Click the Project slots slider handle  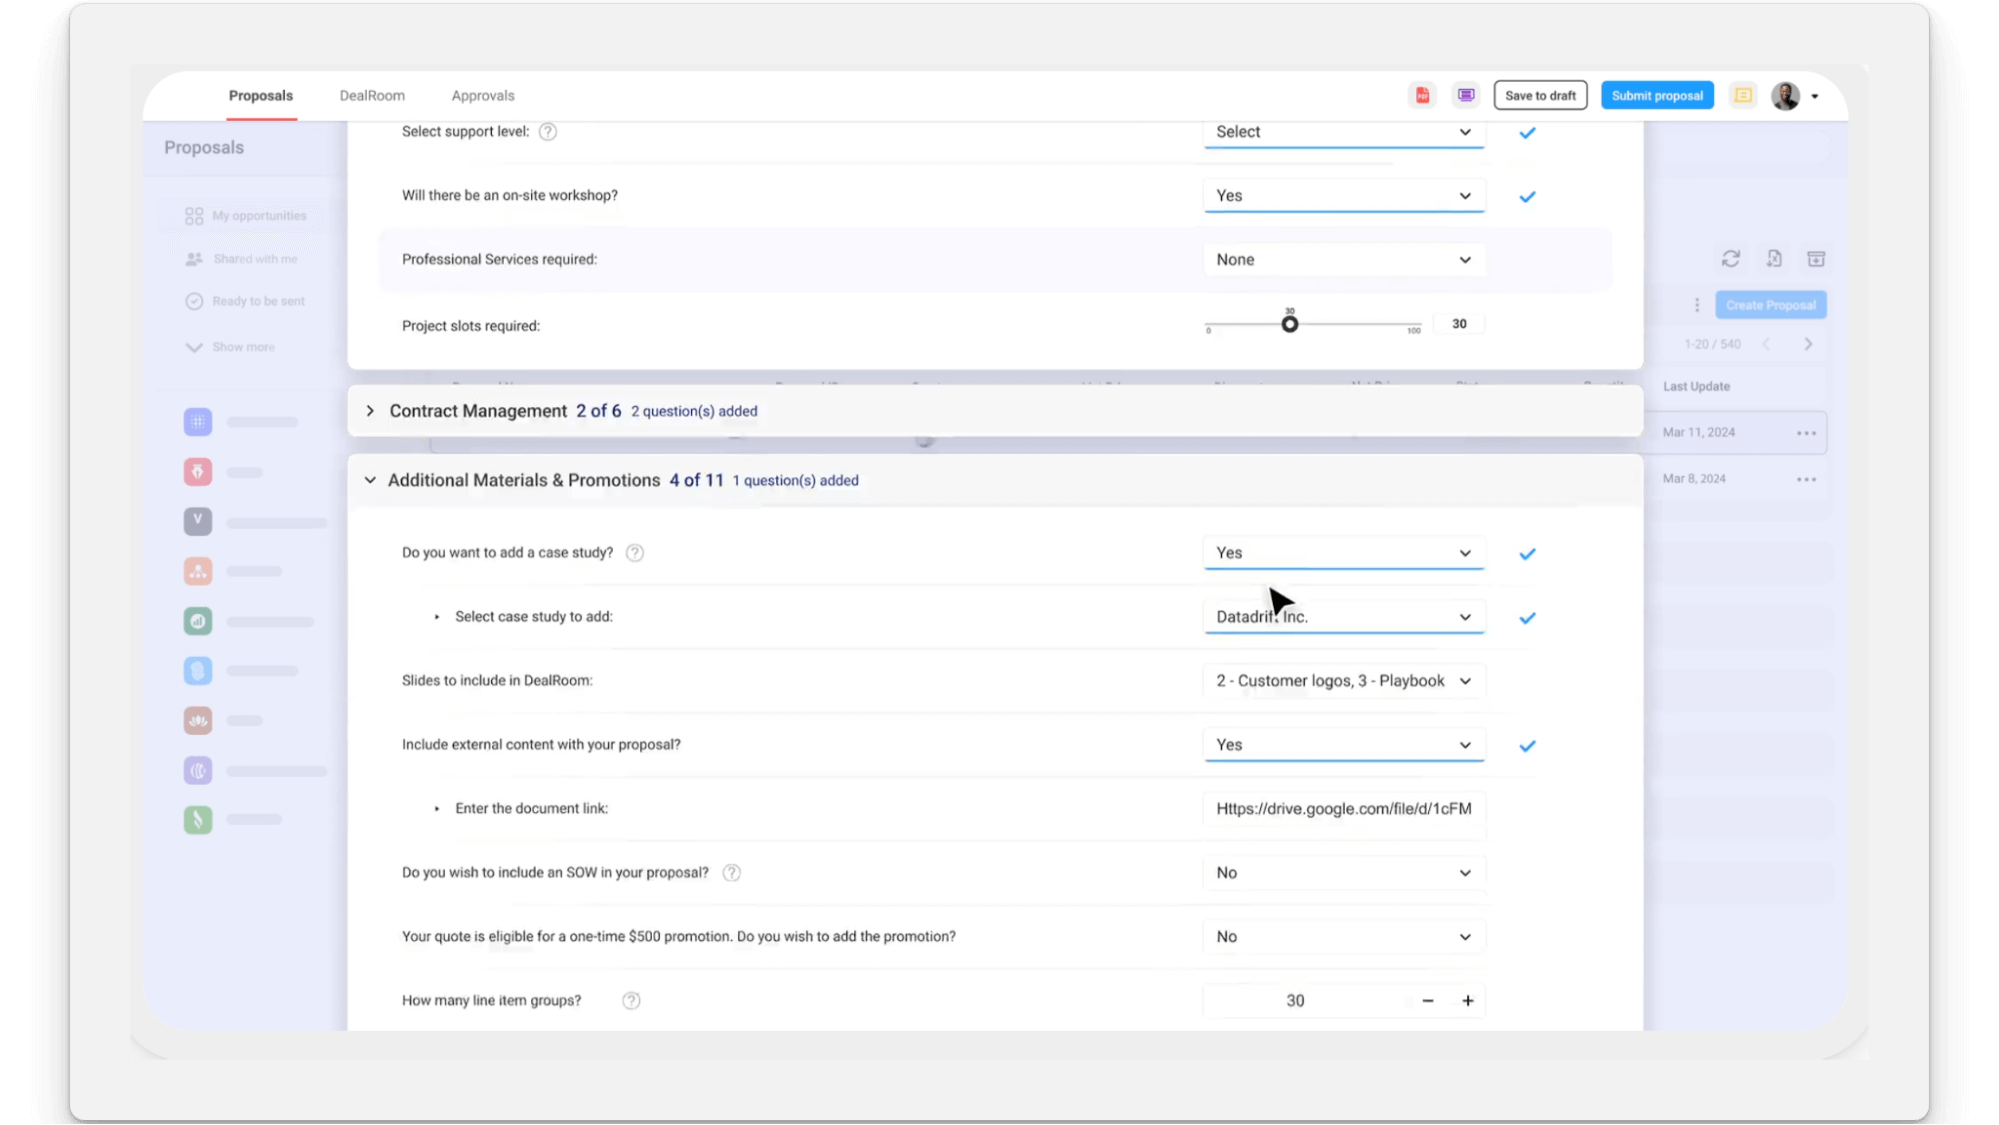click(1290, 324)
